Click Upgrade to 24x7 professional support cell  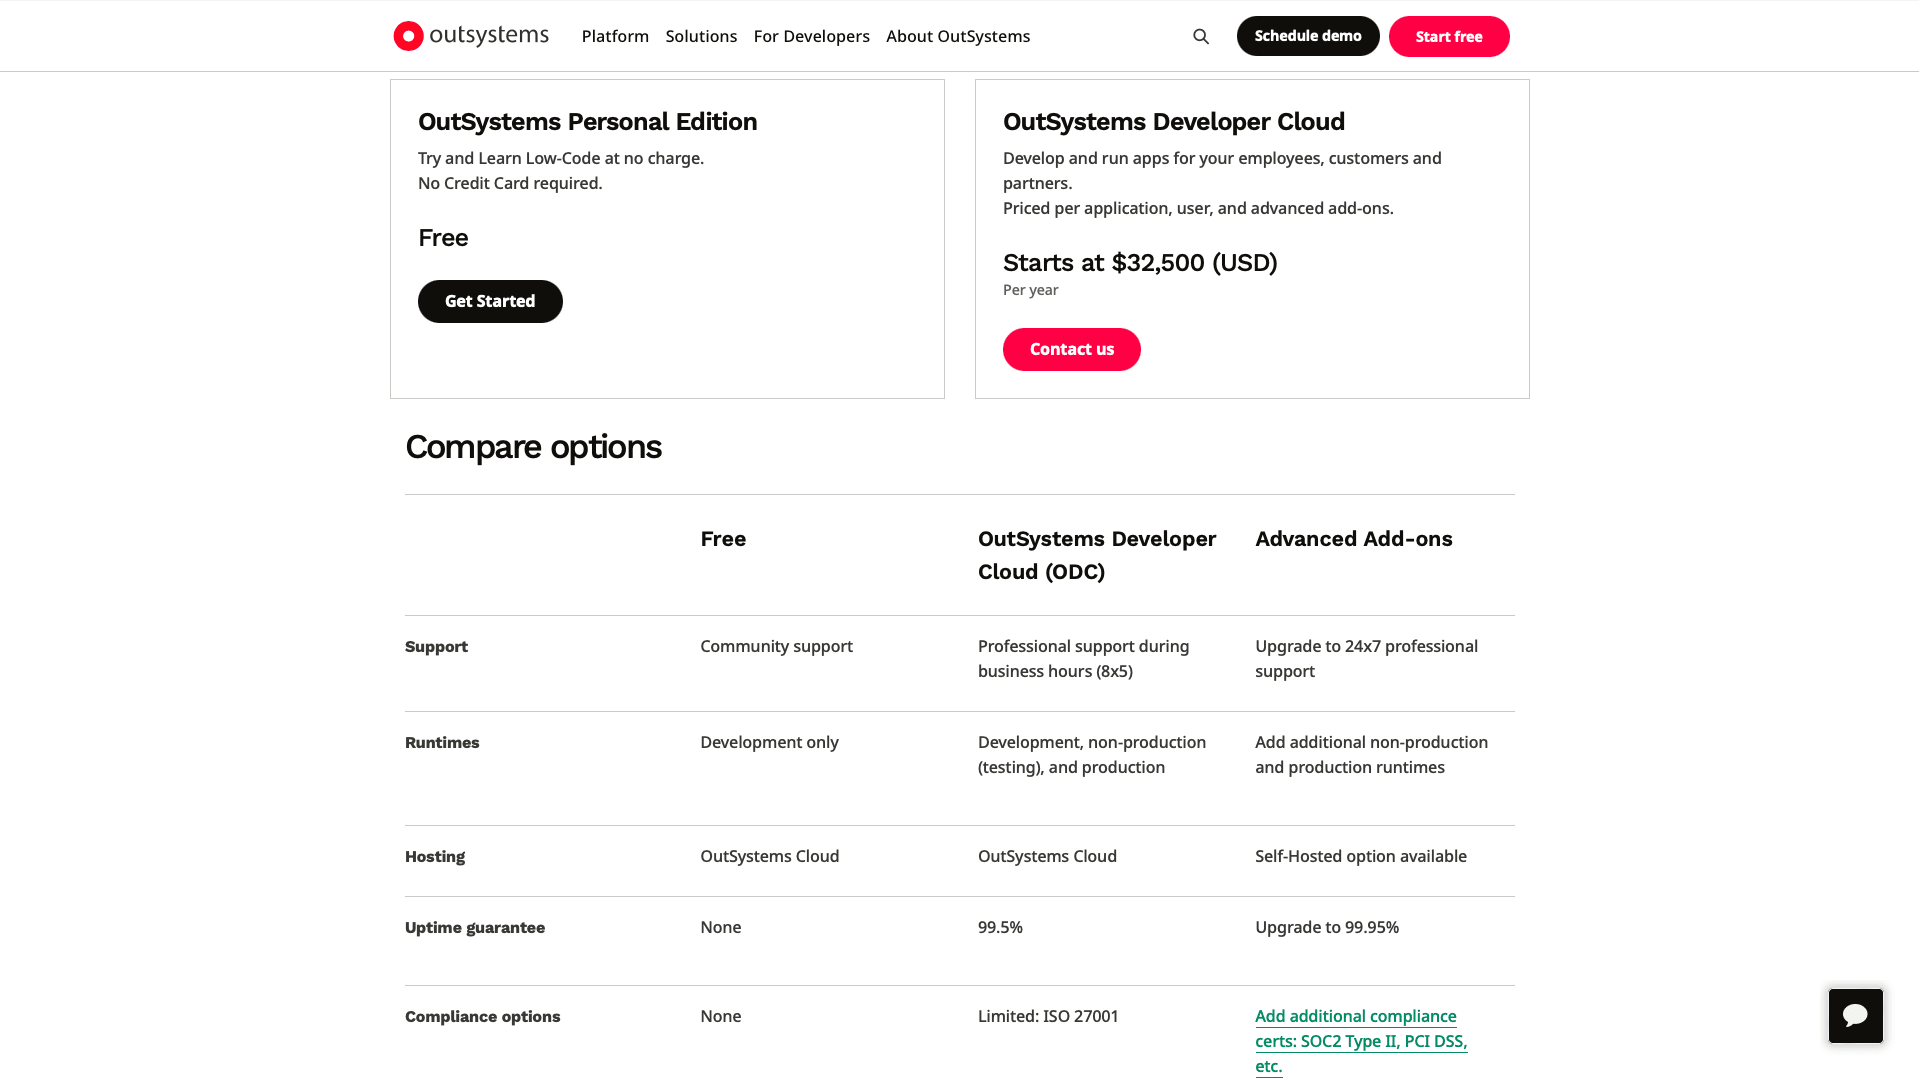click(x=1366, y=659)
